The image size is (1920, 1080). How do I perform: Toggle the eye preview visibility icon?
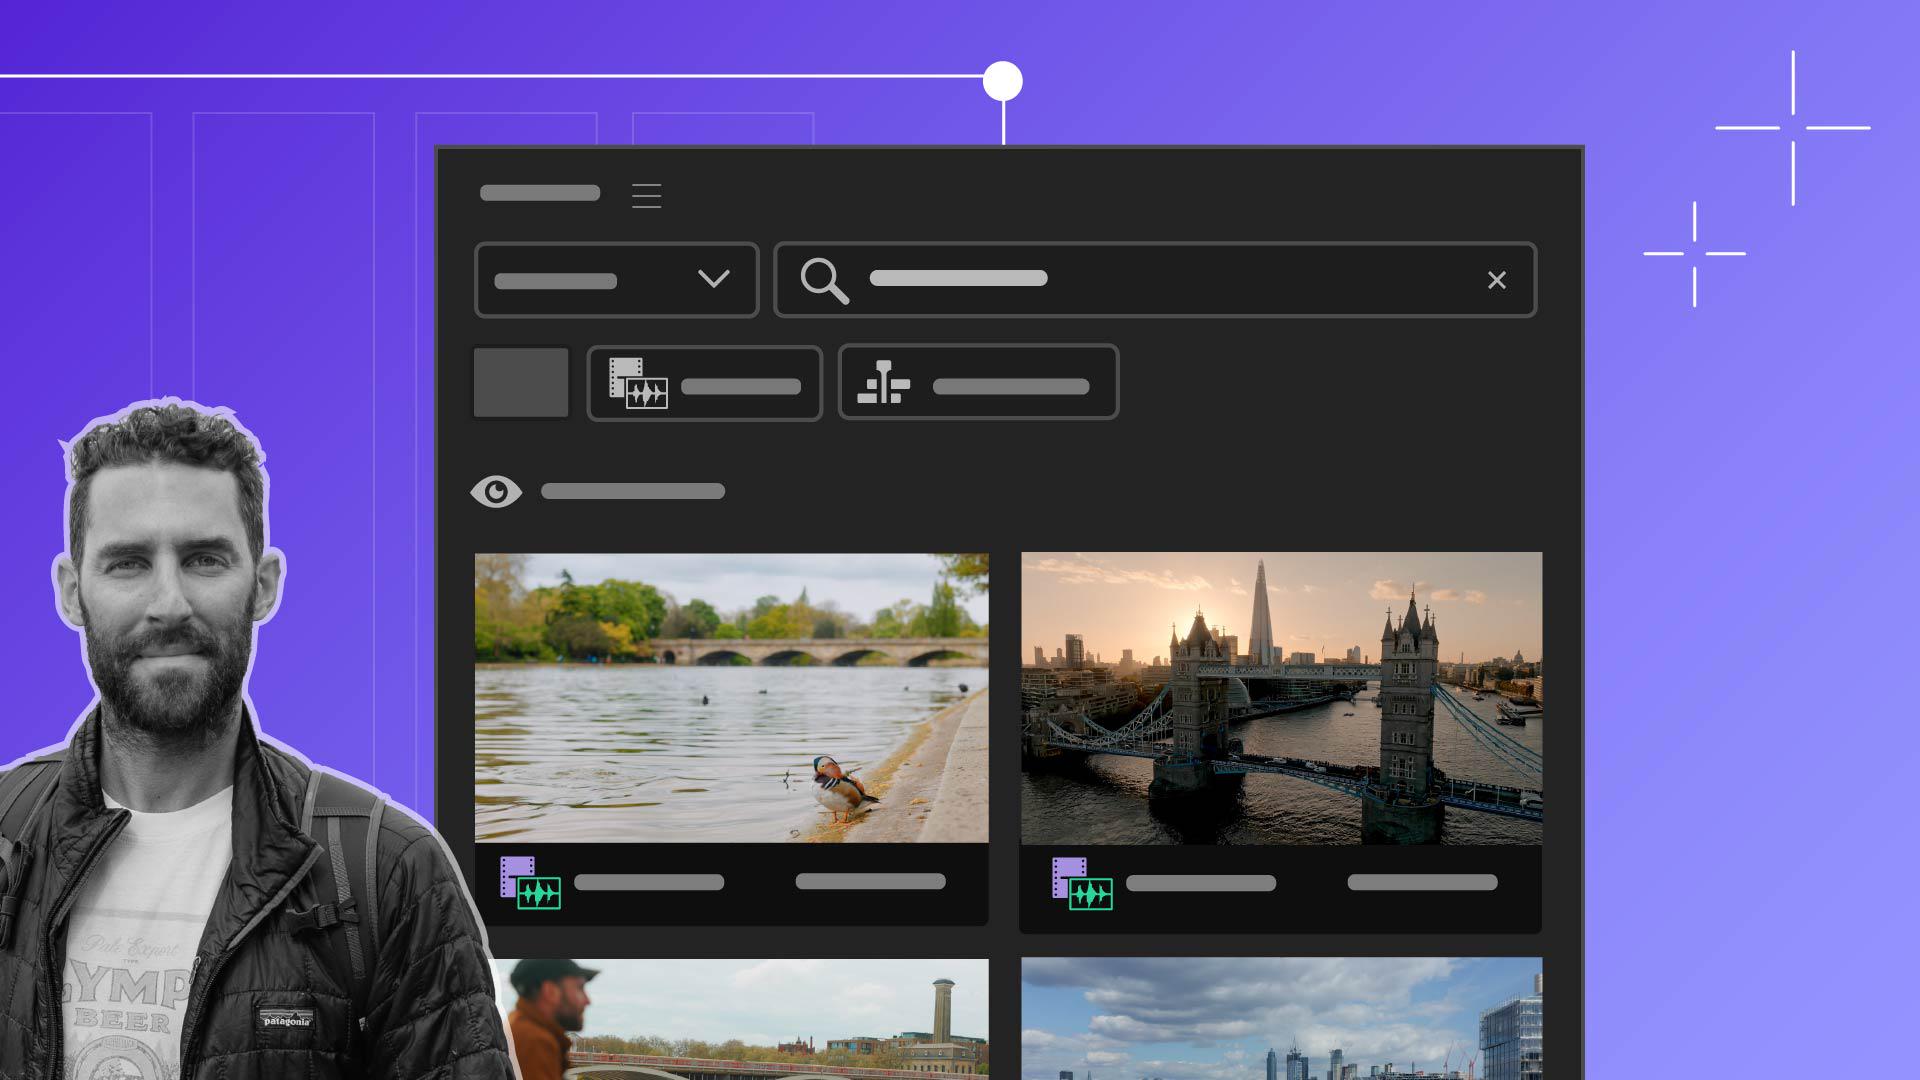[497, 491]
